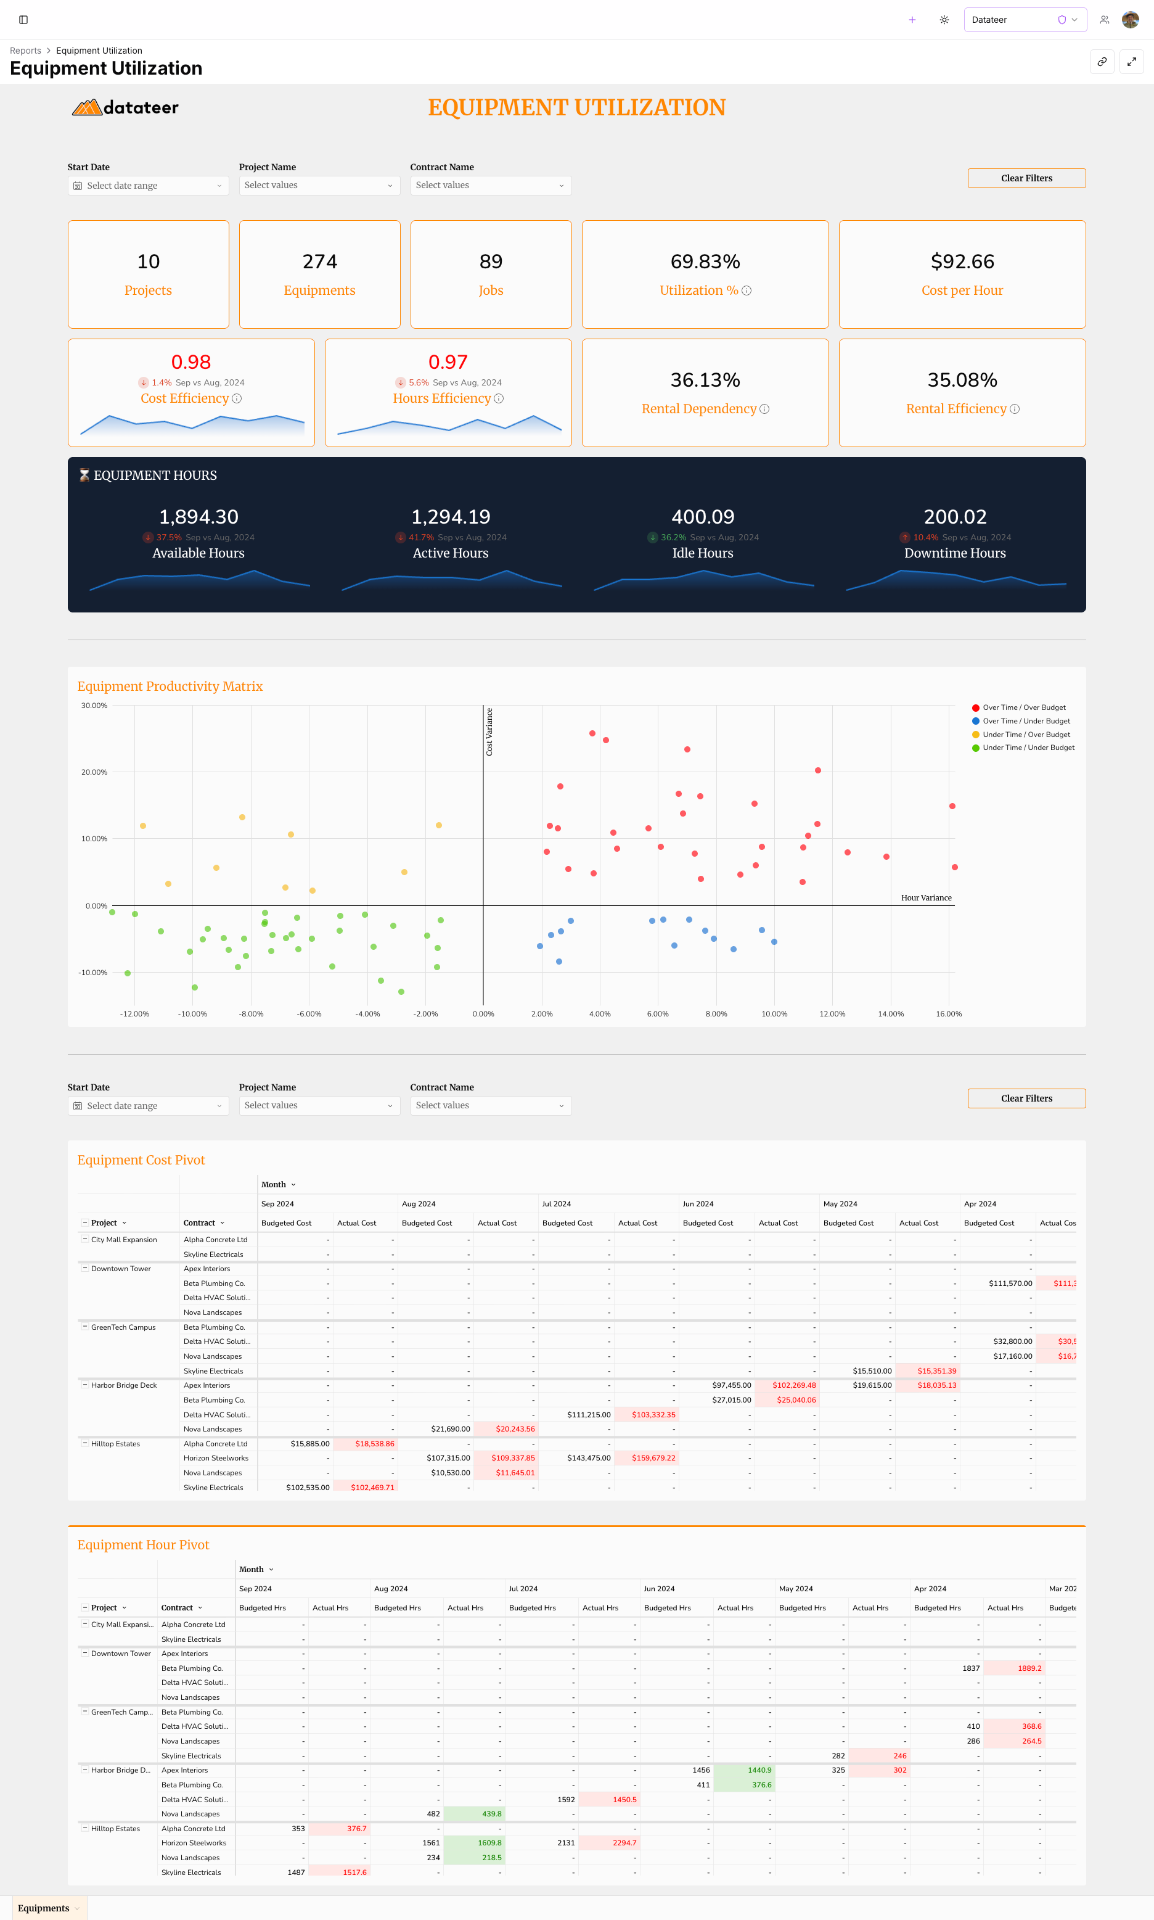
Task: Collapse the Downtown Tower row in Cost Pivot
Action: tap(85, 1268)
